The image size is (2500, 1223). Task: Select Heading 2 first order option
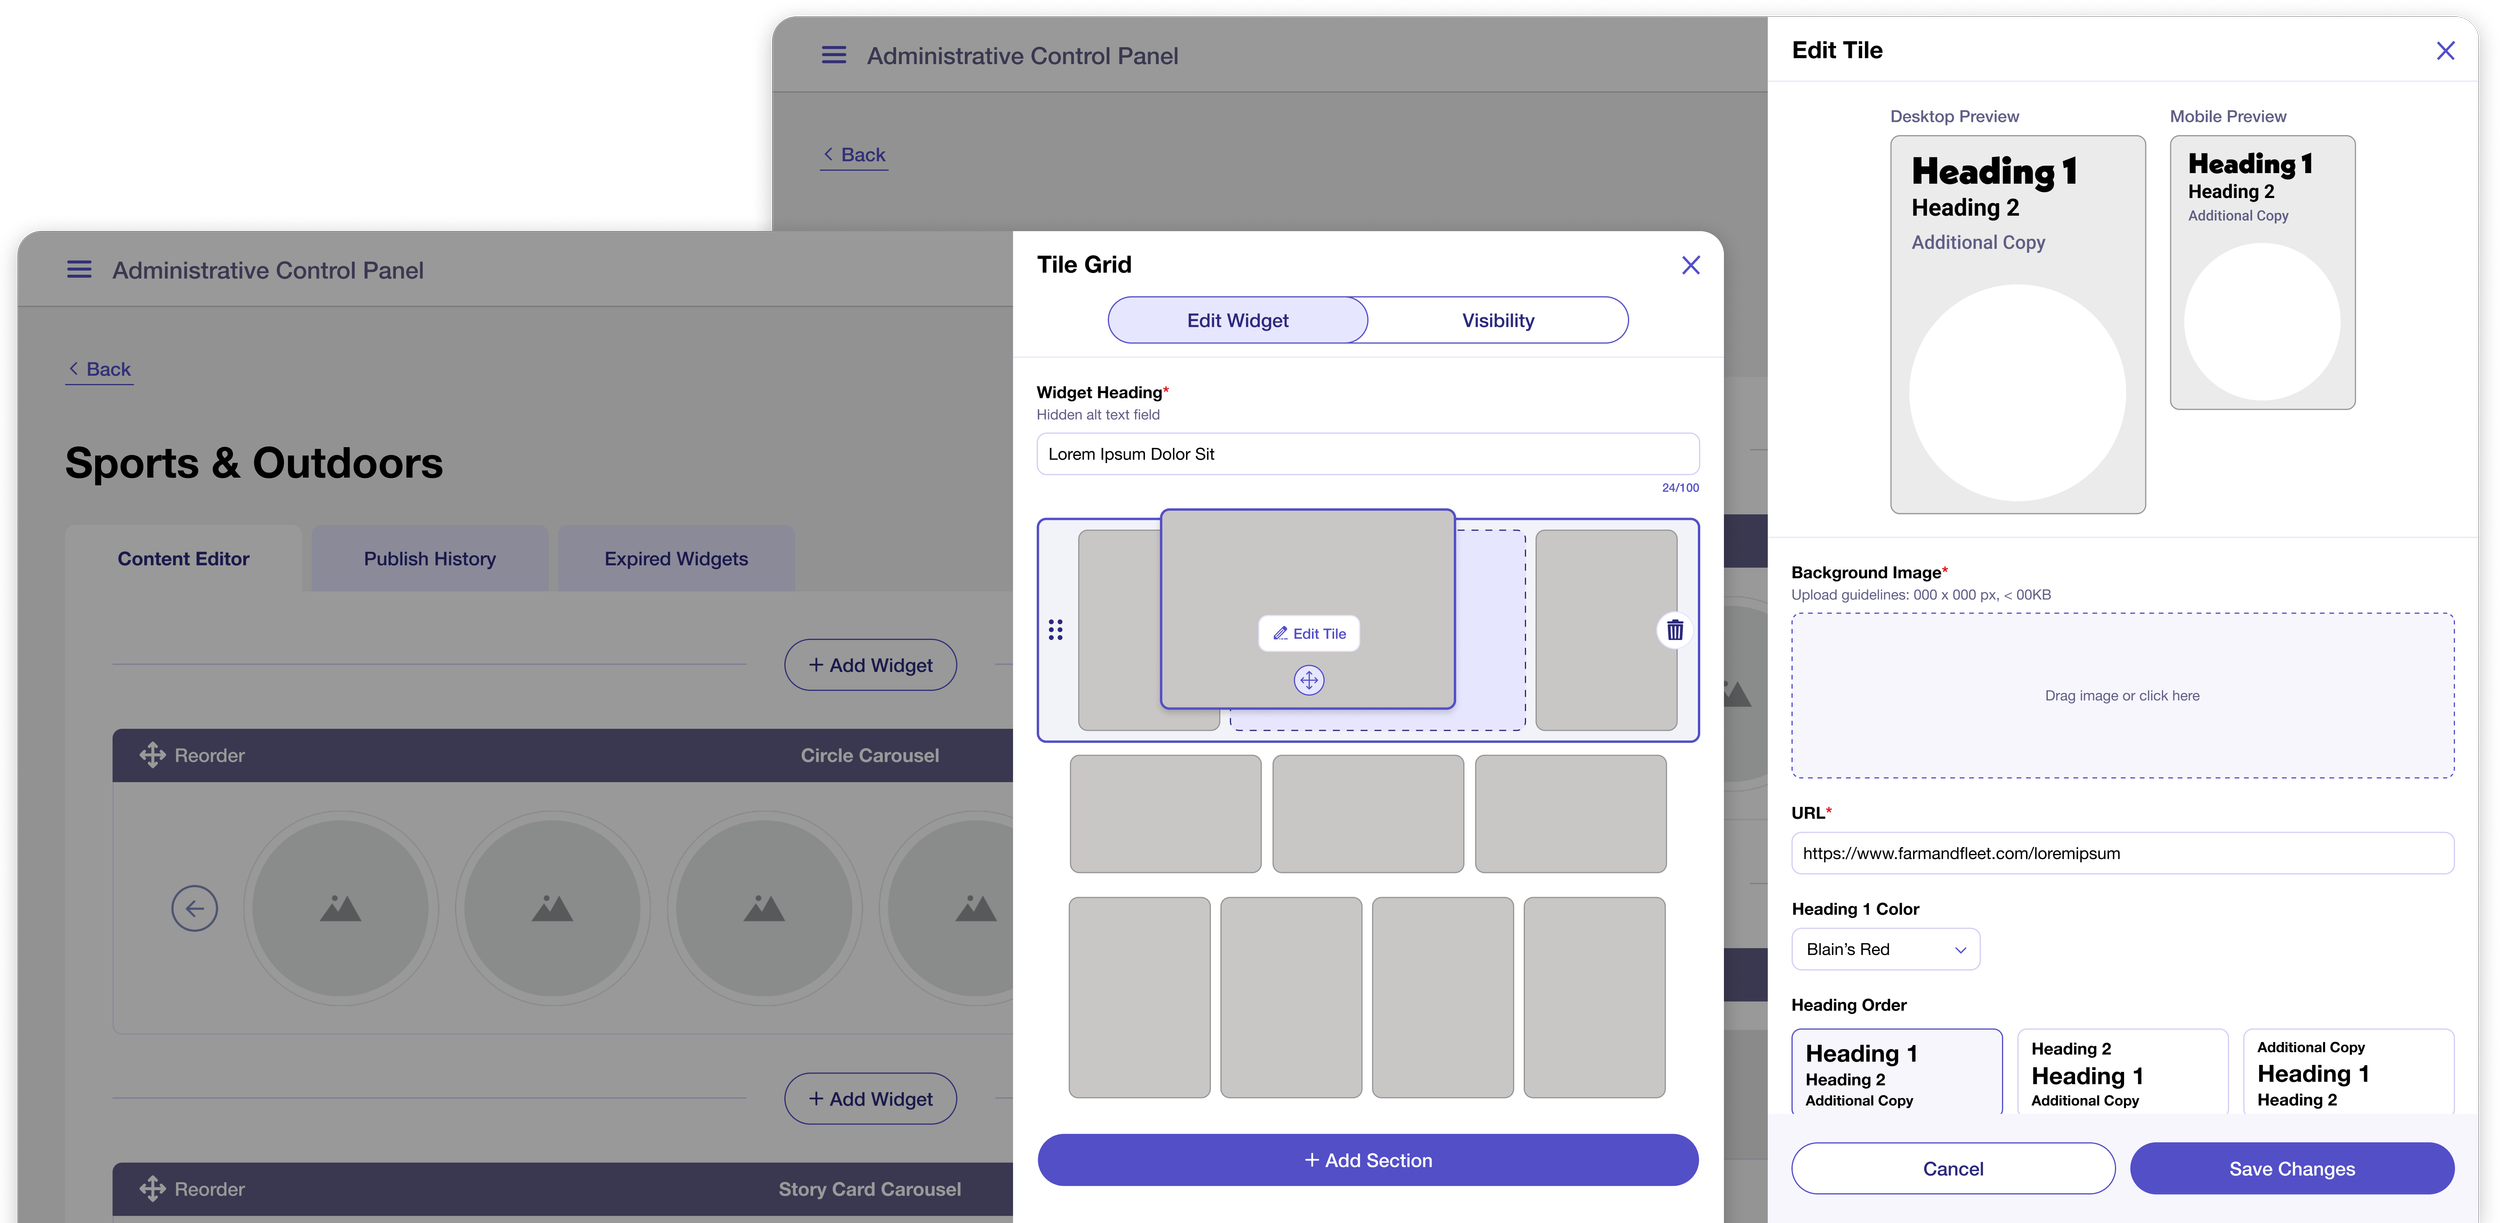2122,1073
